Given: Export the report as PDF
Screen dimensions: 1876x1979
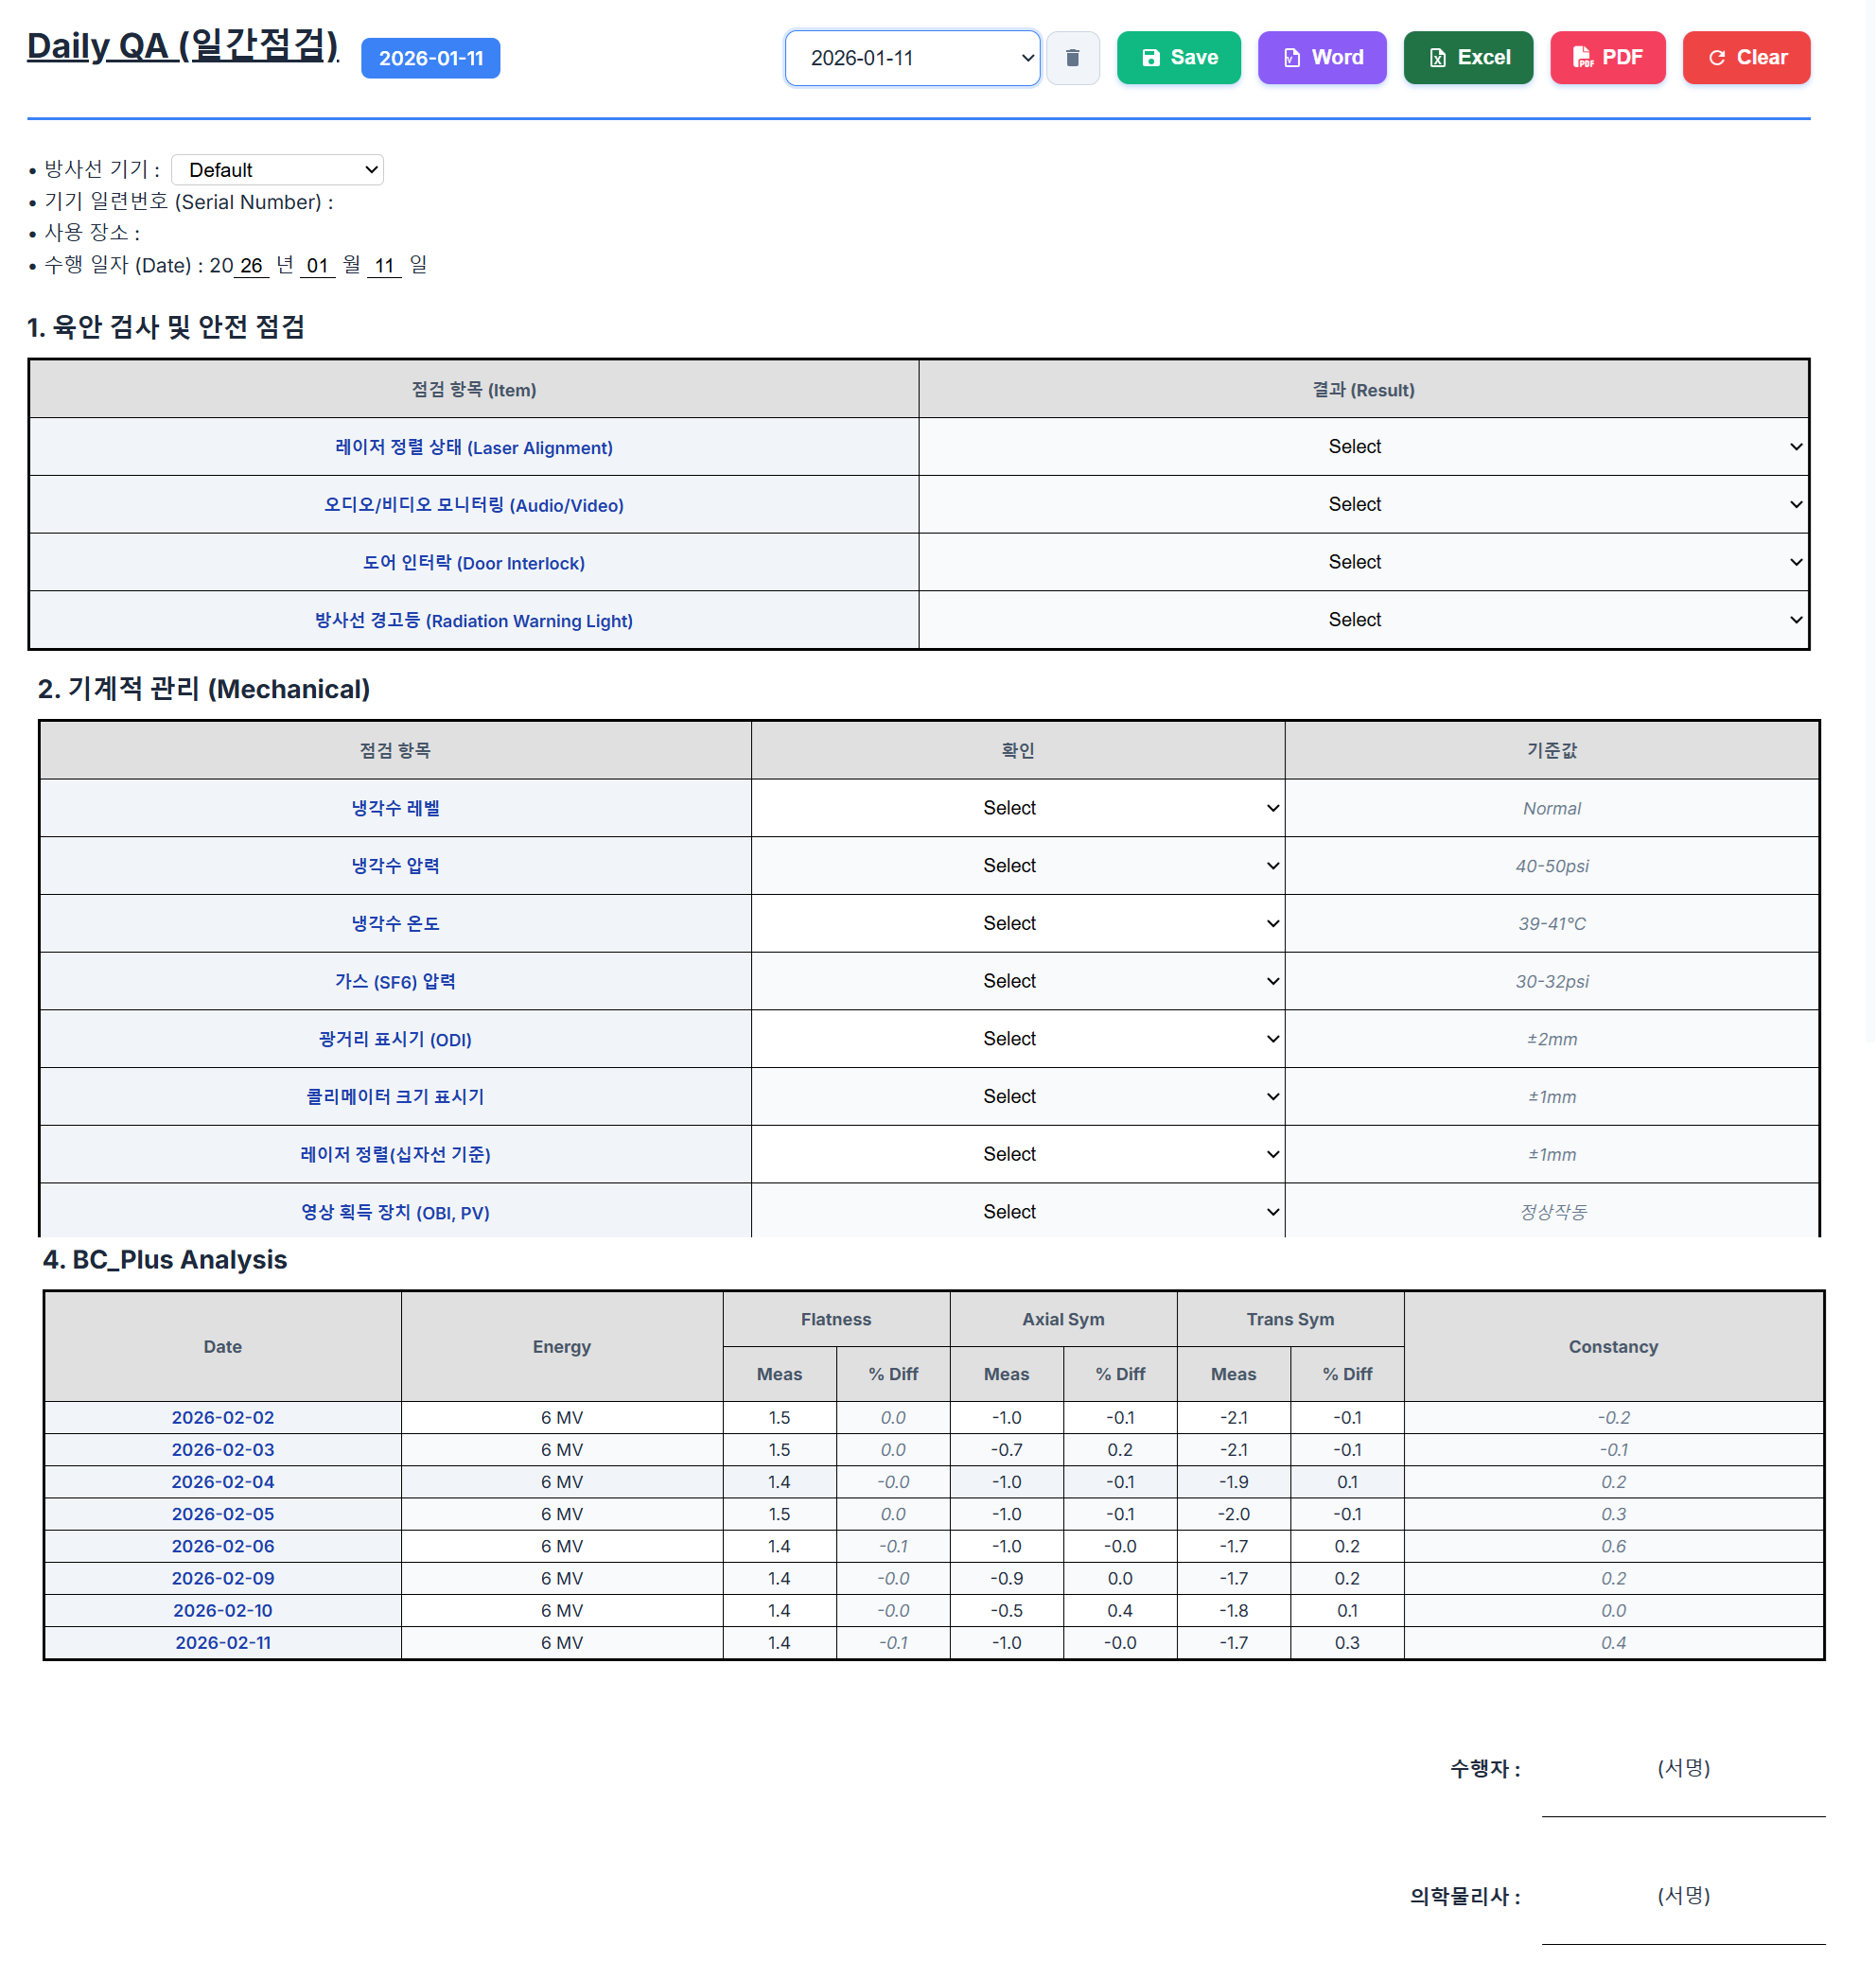Looking at the screenshot, I should click(1607, 58).
